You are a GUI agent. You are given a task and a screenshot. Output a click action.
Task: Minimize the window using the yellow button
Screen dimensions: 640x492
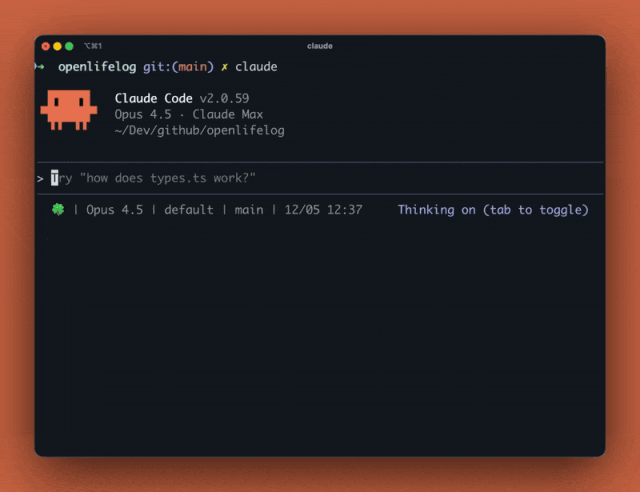click(57, 46)
